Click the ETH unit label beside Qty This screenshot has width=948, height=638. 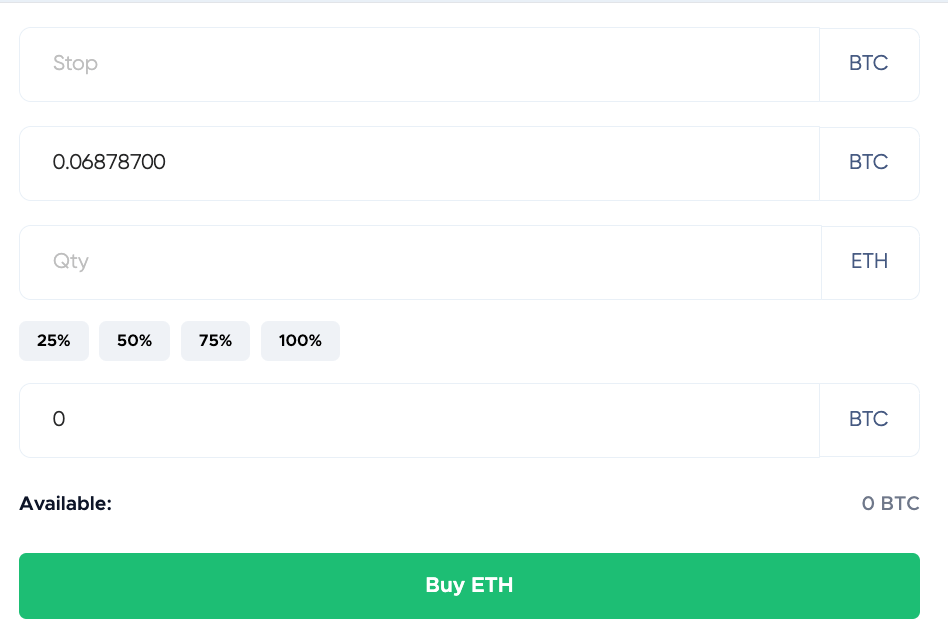tap(869, 262)
